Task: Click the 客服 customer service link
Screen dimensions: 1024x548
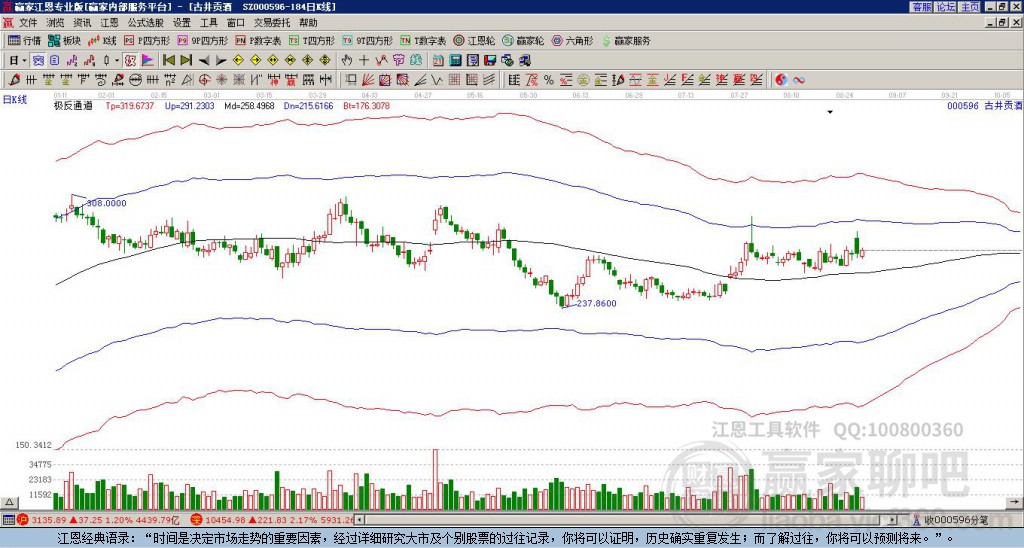Action: [x=921, y=7]
